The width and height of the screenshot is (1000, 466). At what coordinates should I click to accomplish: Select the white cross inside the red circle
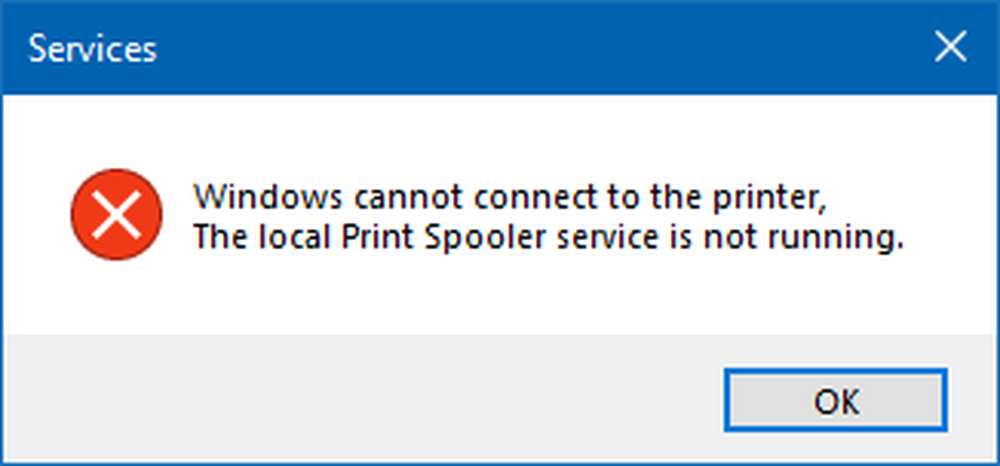pos(117,215)
